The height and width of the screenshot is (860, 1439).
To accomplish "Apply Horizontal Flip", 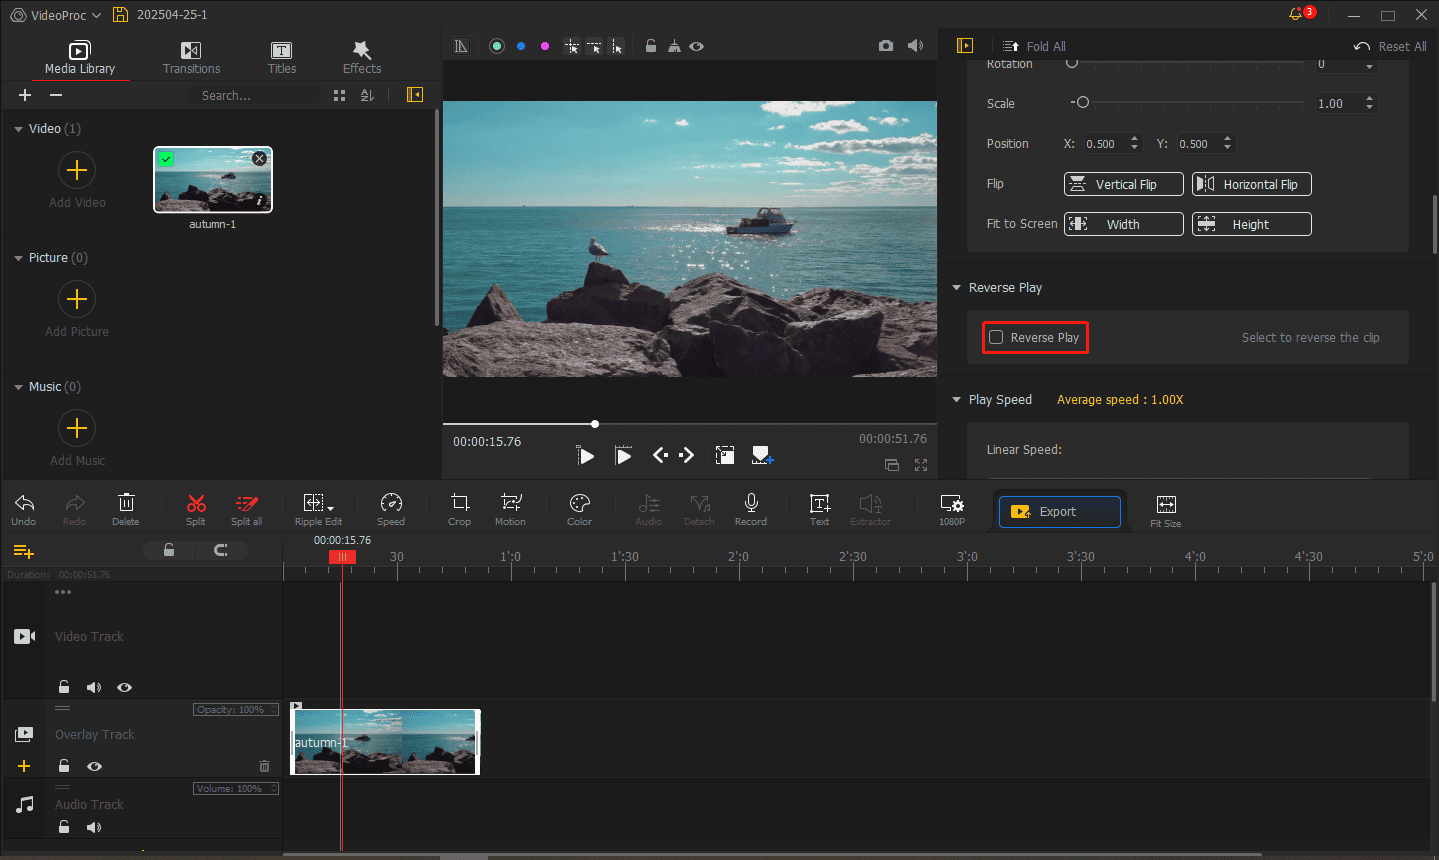I will 1252,184.
